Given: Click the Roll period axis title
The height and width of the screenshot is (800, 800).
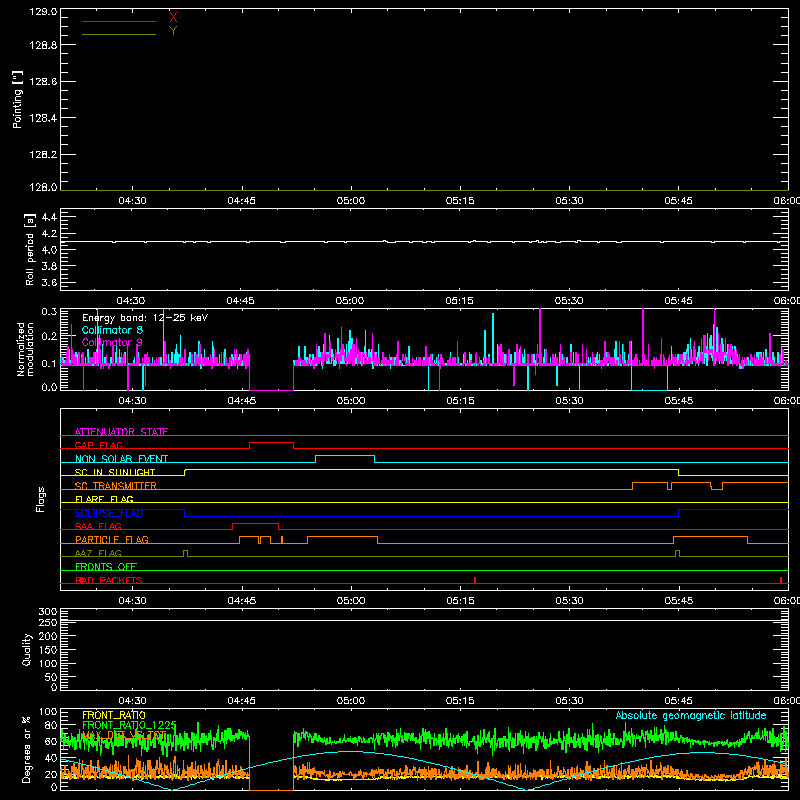Looking at the screenshot, I should [x=29, y=249].
